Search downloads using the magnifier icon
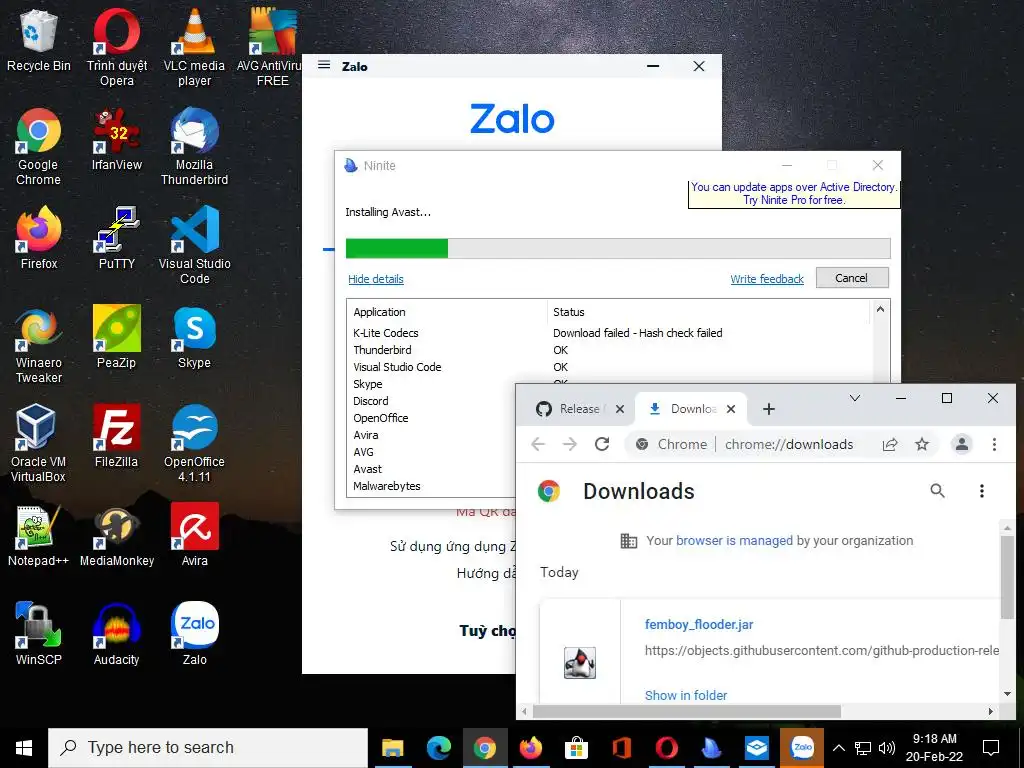Viewport: 1024px width, 768px height. [937, 490]
